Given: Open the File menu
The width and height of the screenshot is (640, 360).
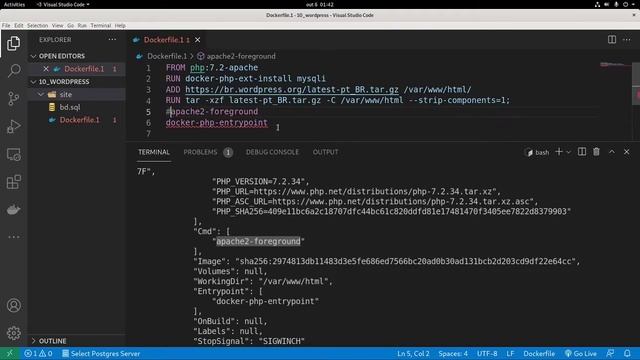Looking at the screenshot, I should point(6,25).
